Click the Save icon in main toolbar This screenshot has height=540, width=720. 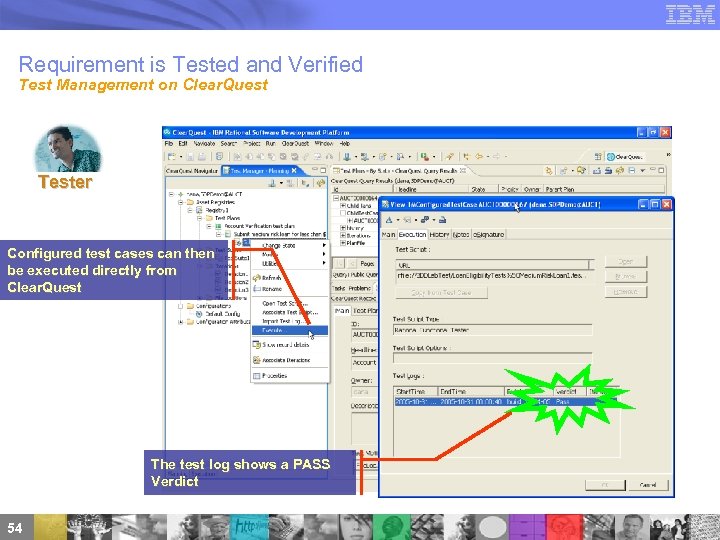click(x=191, y=157)
